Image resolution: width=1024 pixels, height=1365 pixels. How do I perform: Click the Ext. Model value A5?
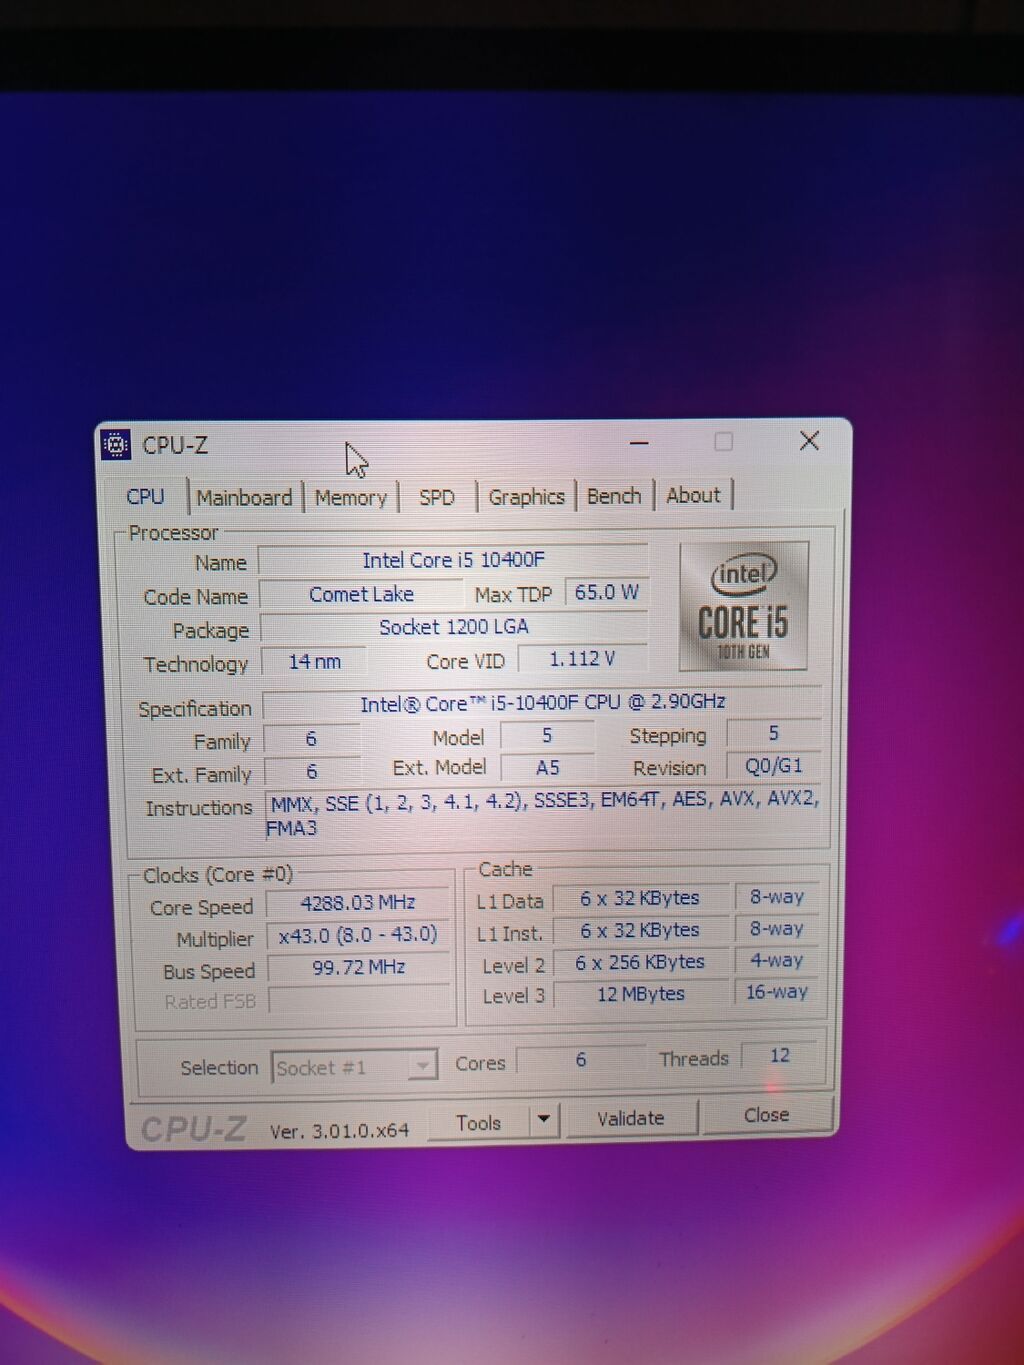click(x=547, y=768)
